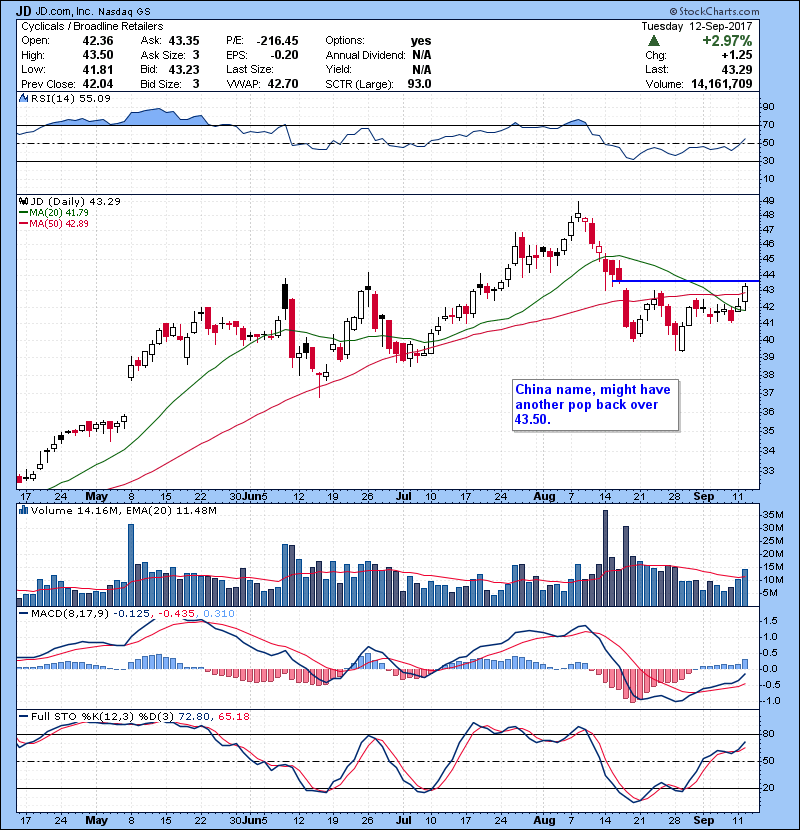Click the Low value 41.81
The width and height of the screenshot is (800, 830).
pyautogui.click(x=98, y=69)
